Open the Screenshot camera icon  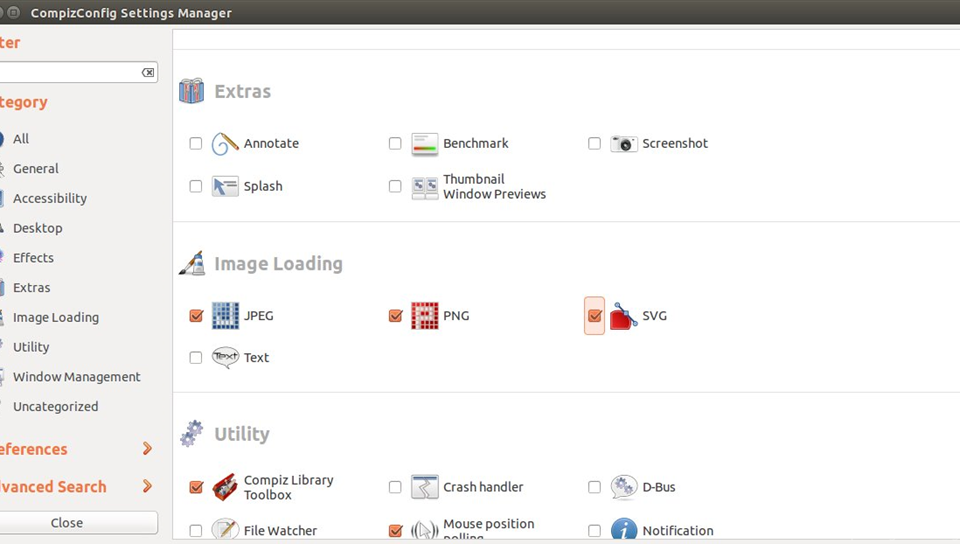(624, 144)
